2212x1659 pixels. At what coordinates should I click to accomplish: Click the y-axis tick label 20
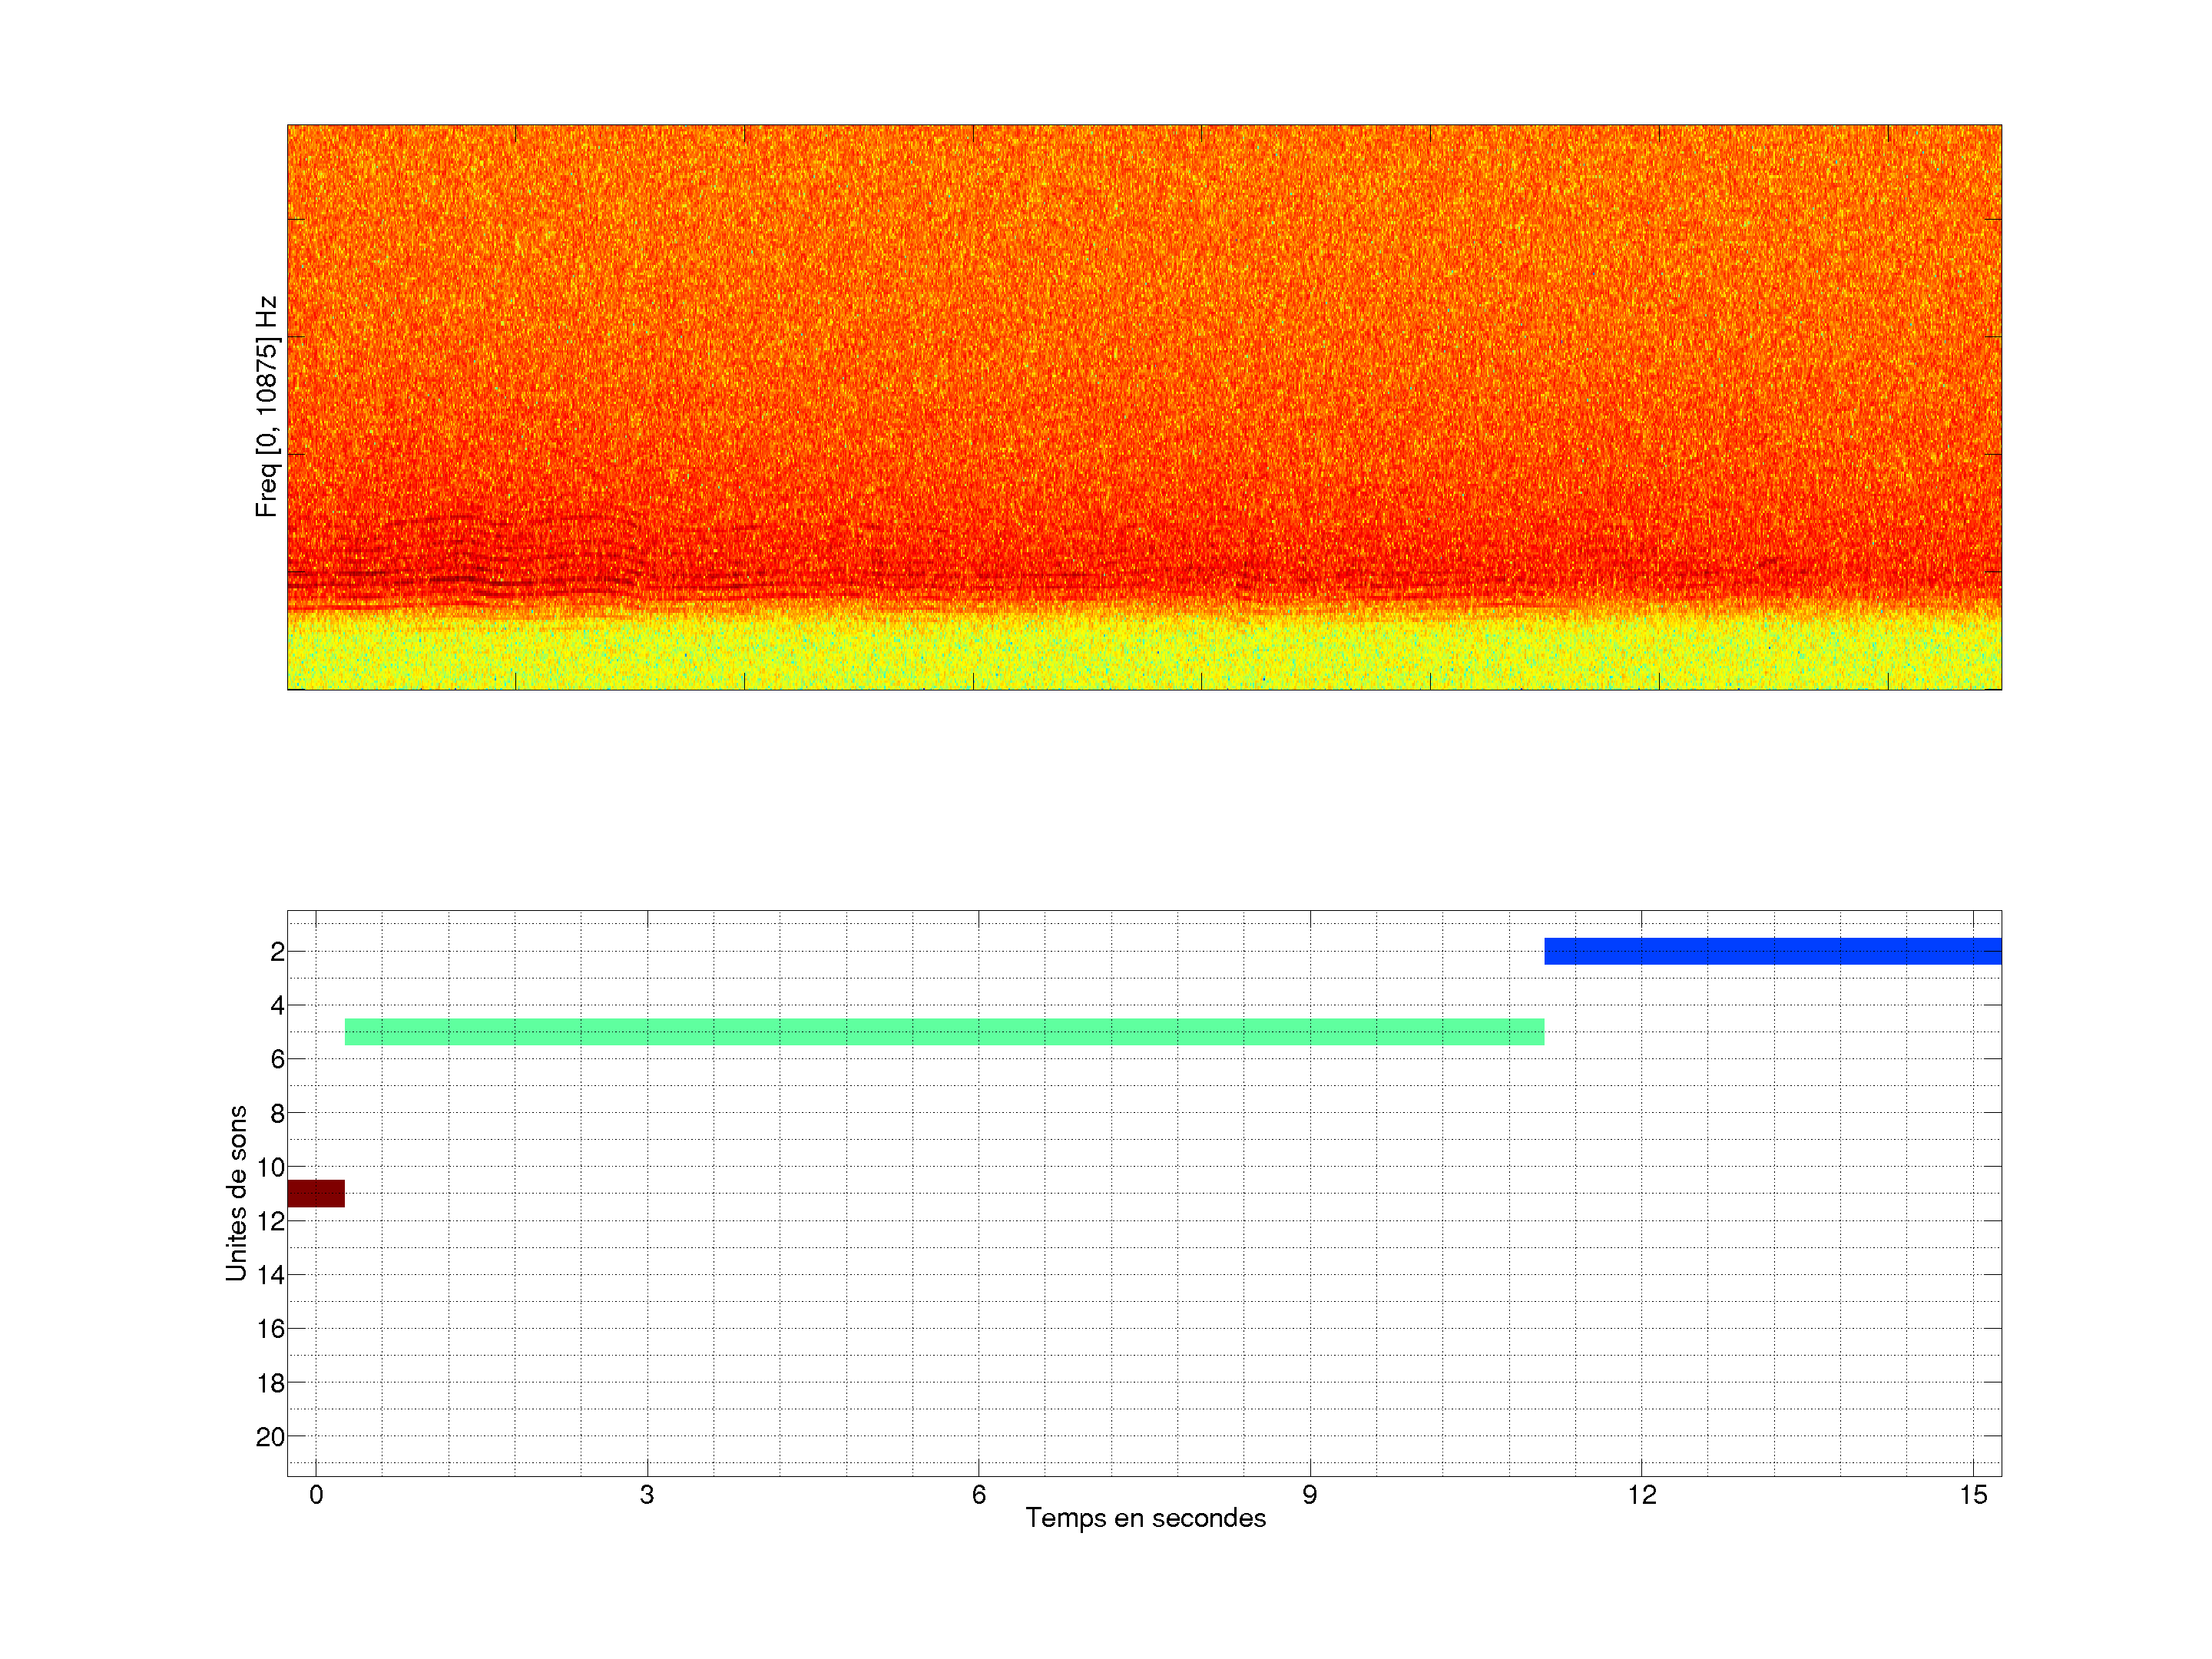270,1437
